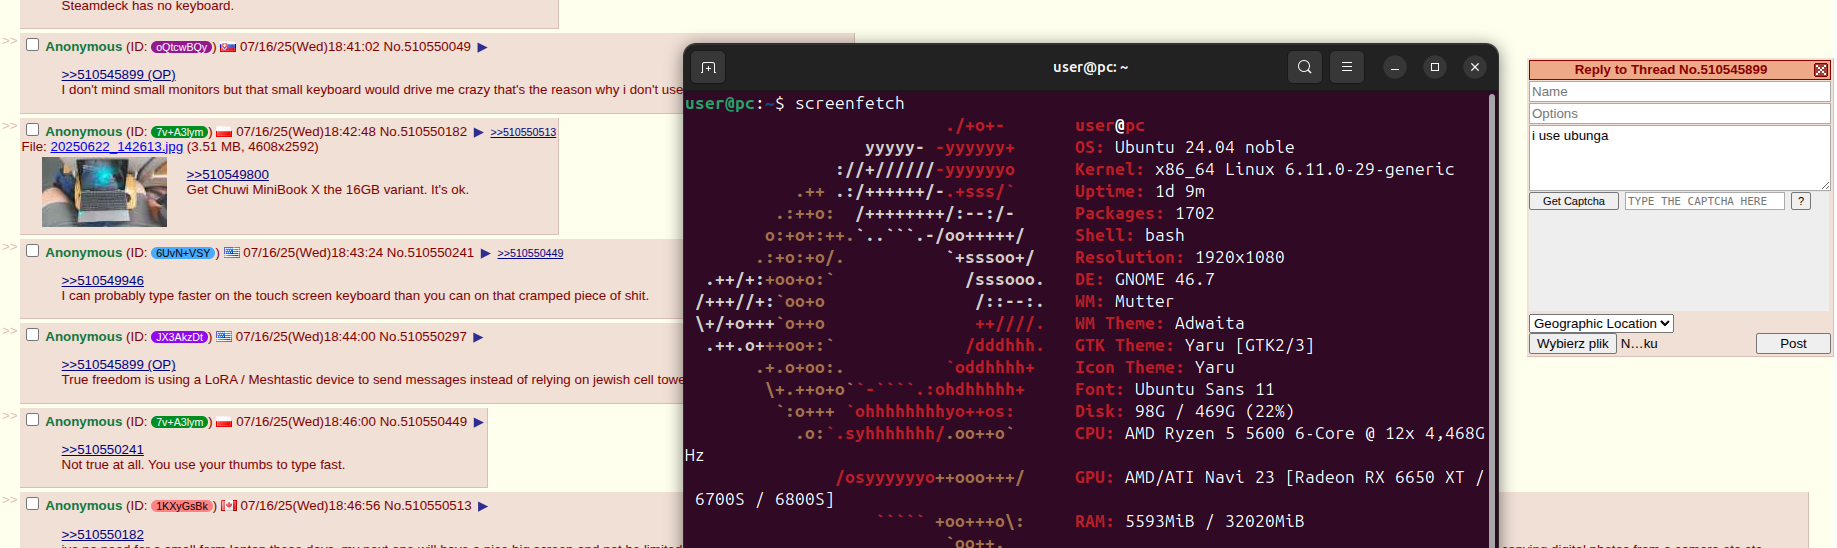Viewport: 1837px width, 548px height.
Task: Focus the Name field in the reply box
Action: point(1679,92)
